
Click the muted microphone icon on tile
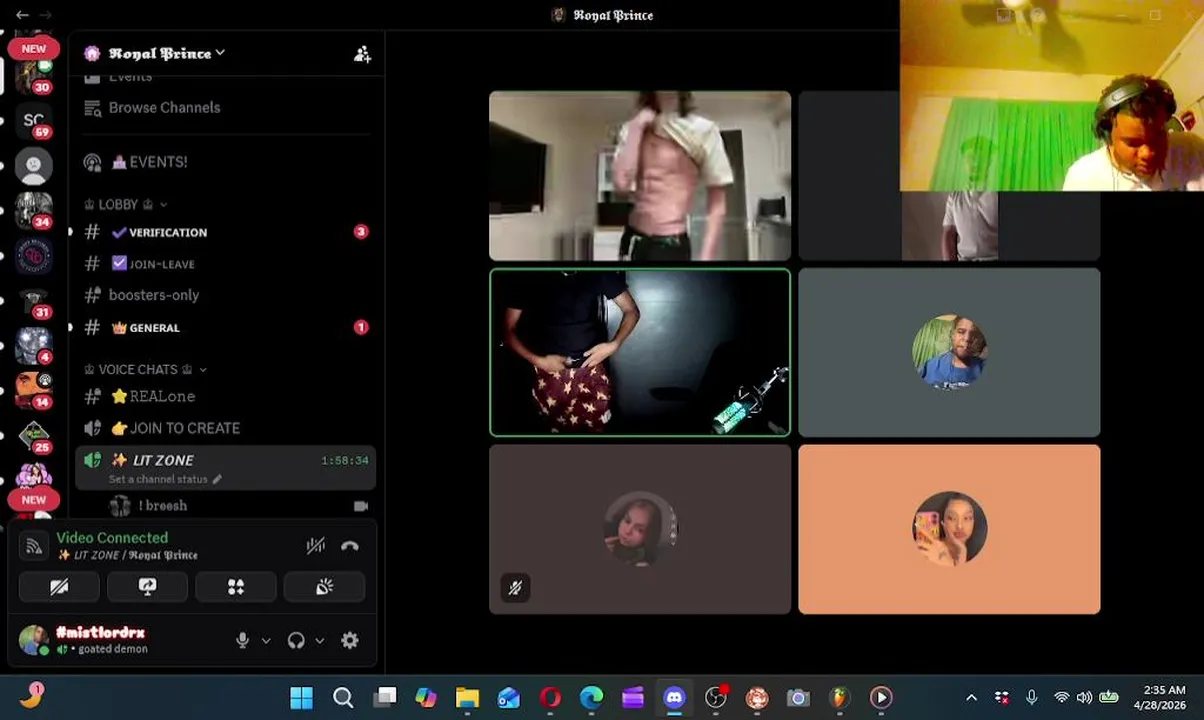click(515, 588)
